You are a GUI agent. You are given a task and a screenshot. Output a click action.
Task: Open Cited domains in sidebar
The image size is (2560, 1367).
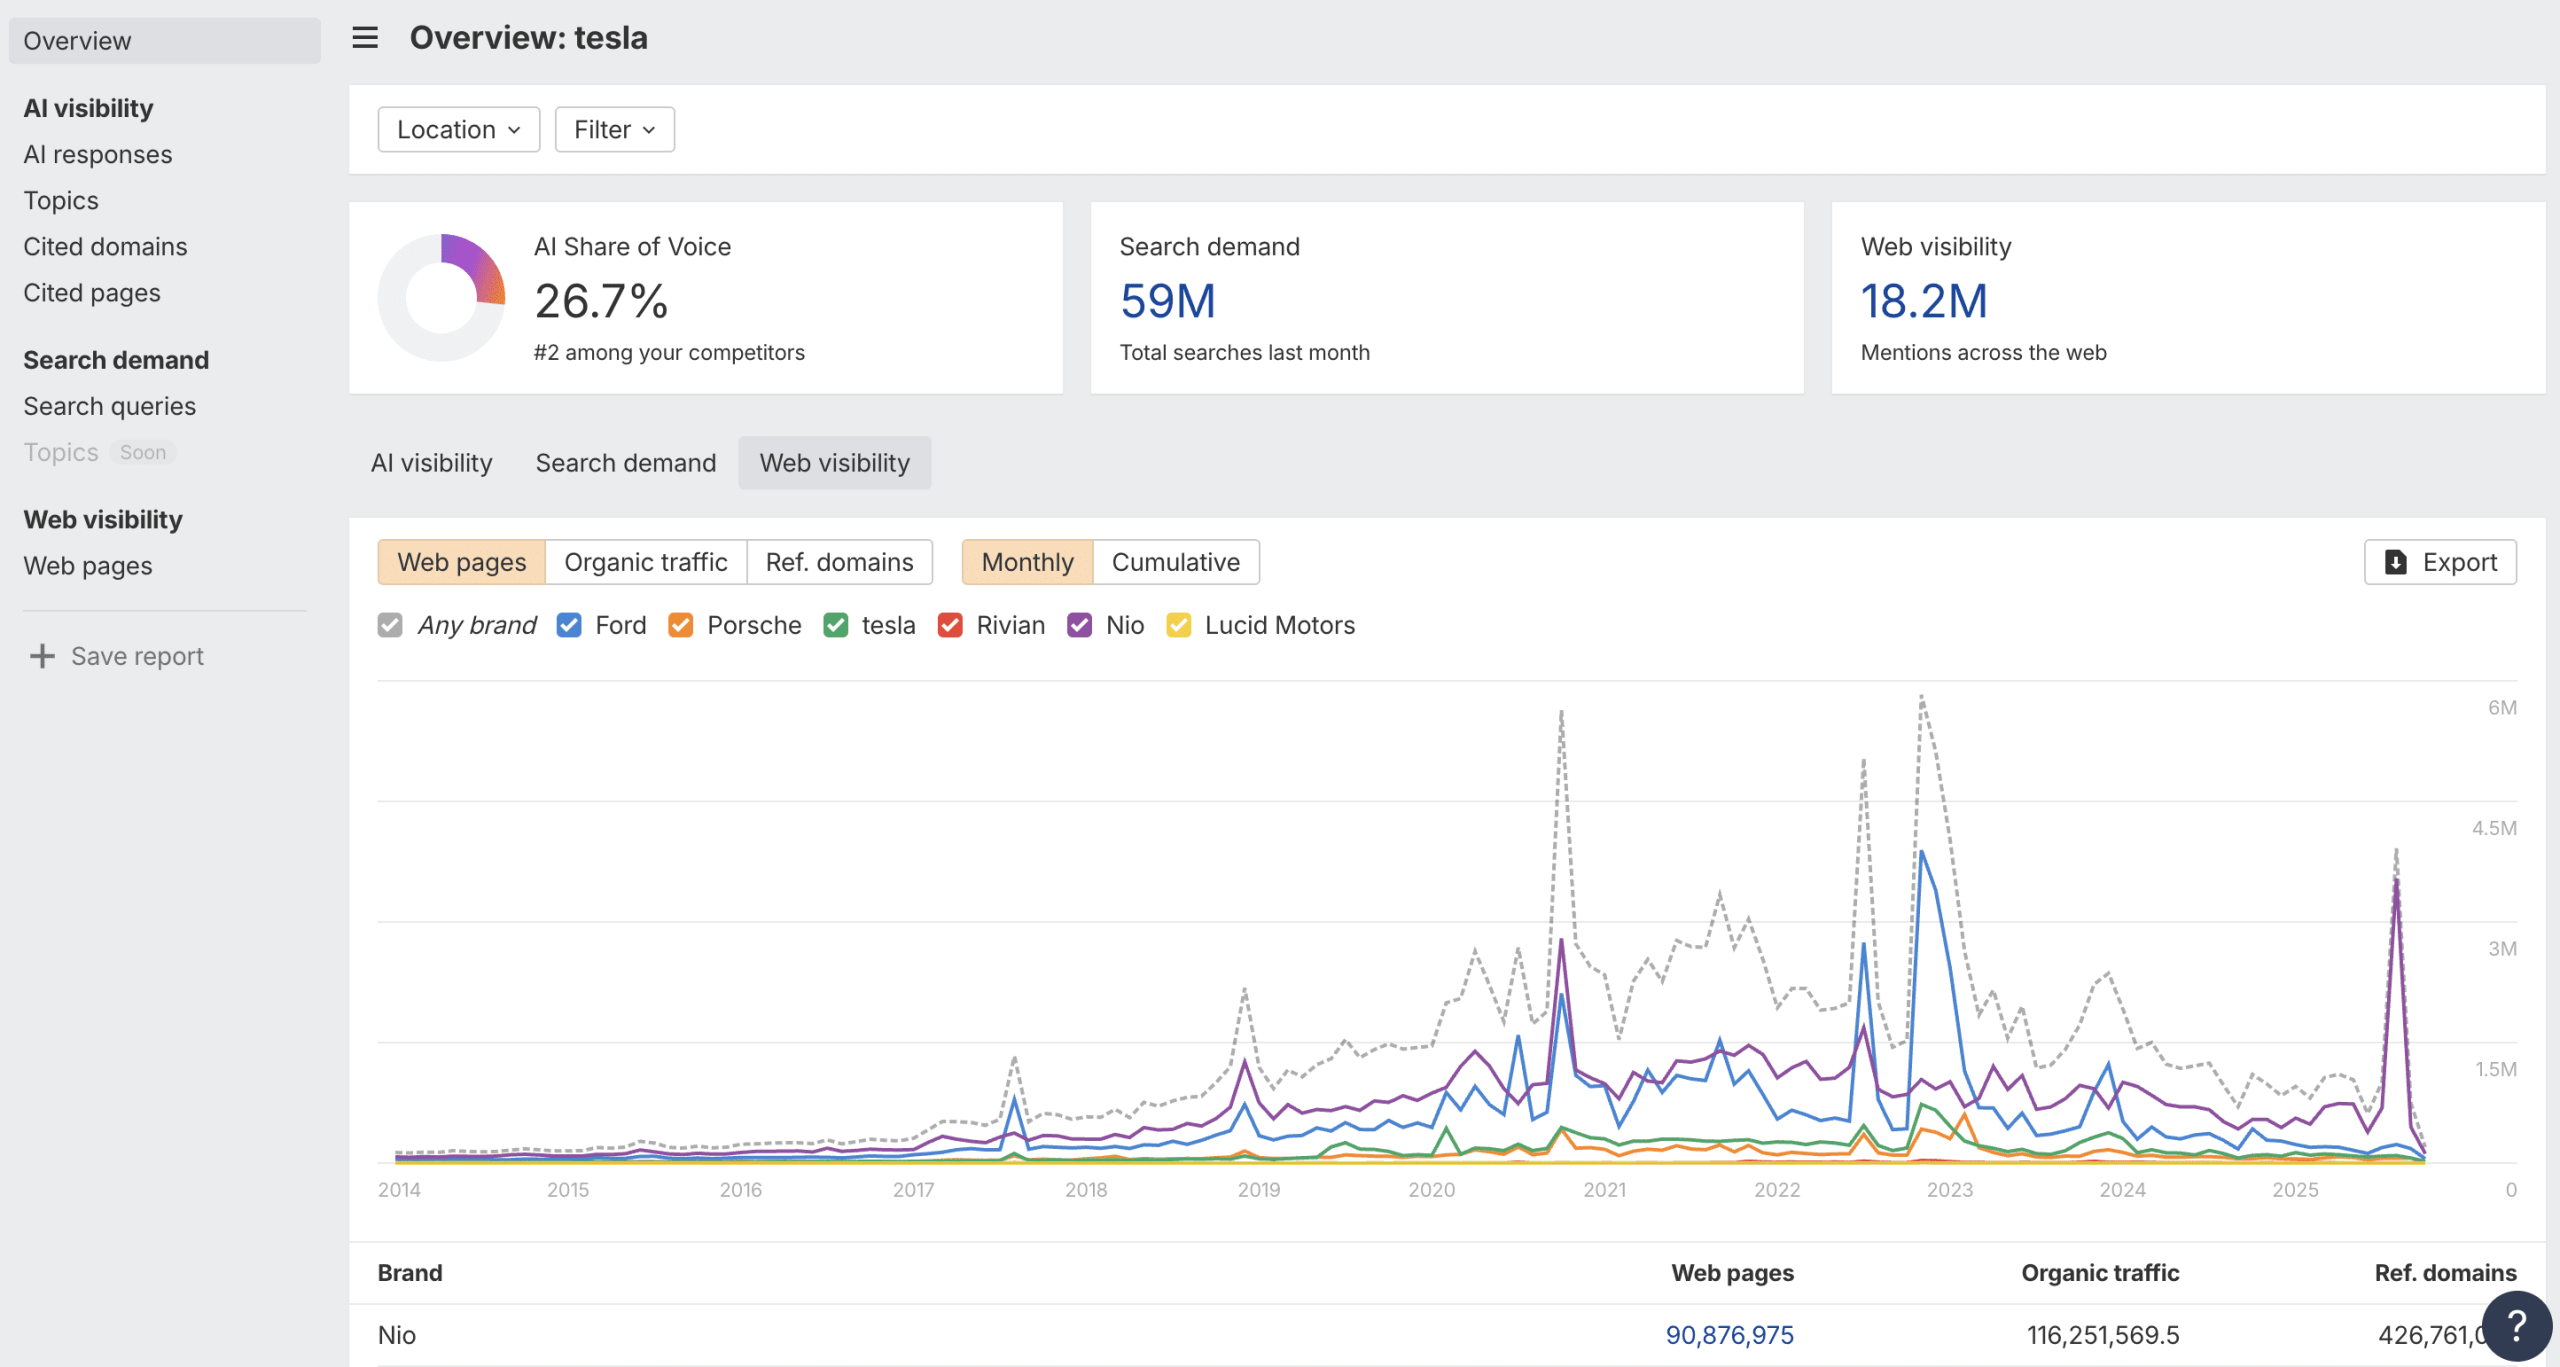(105, 247)
